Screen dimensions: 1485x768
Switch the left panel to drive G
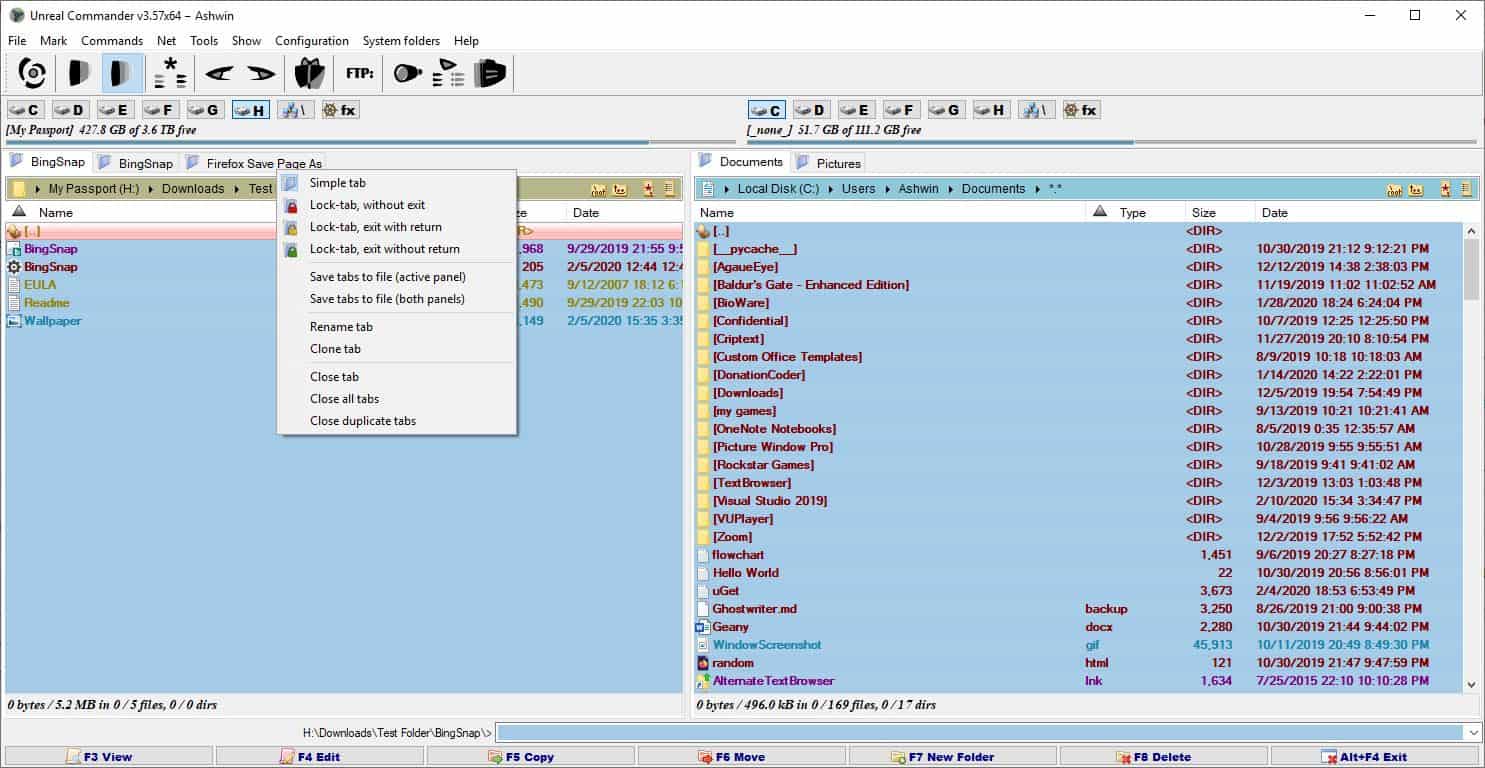(205, 110)
